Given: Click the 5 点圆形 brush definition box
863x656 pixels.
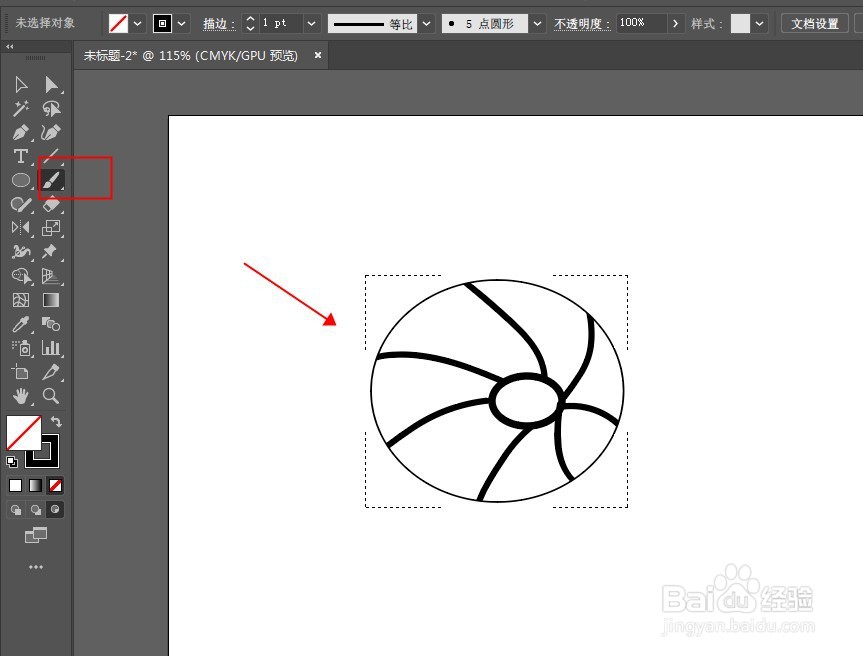Looking at the screenshot, I should pyautogui.click(x=485, y=24).
